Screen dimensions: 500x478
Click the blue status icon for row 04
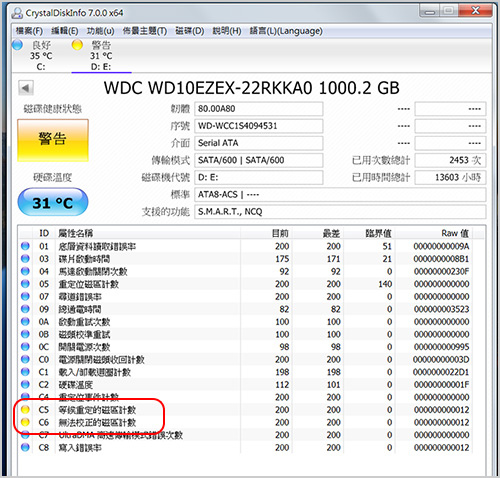(x=25, y=271)
